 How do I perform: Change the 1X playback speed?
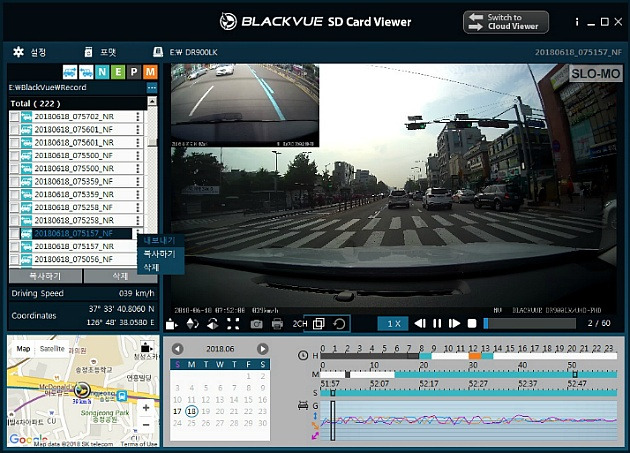click(x=393, y=324)
